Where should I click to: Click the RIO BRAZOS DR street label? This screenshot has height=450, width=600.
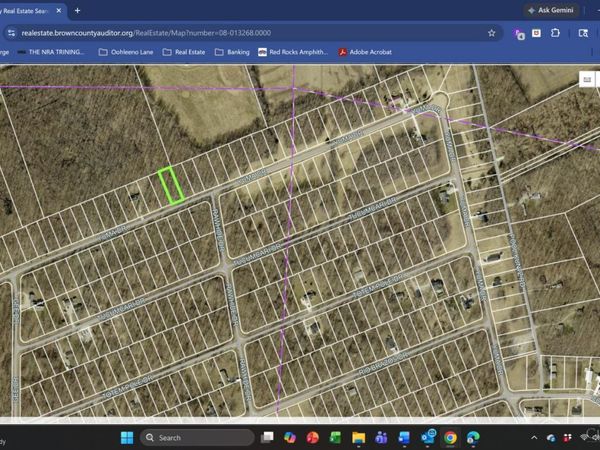click(x=383, y=364)
